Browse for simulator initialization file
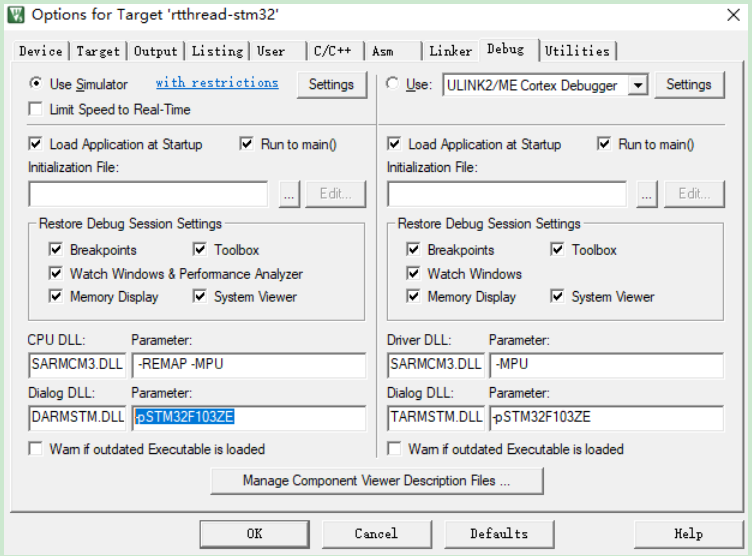The image size is (752, 556). click(x=289, y=194)
